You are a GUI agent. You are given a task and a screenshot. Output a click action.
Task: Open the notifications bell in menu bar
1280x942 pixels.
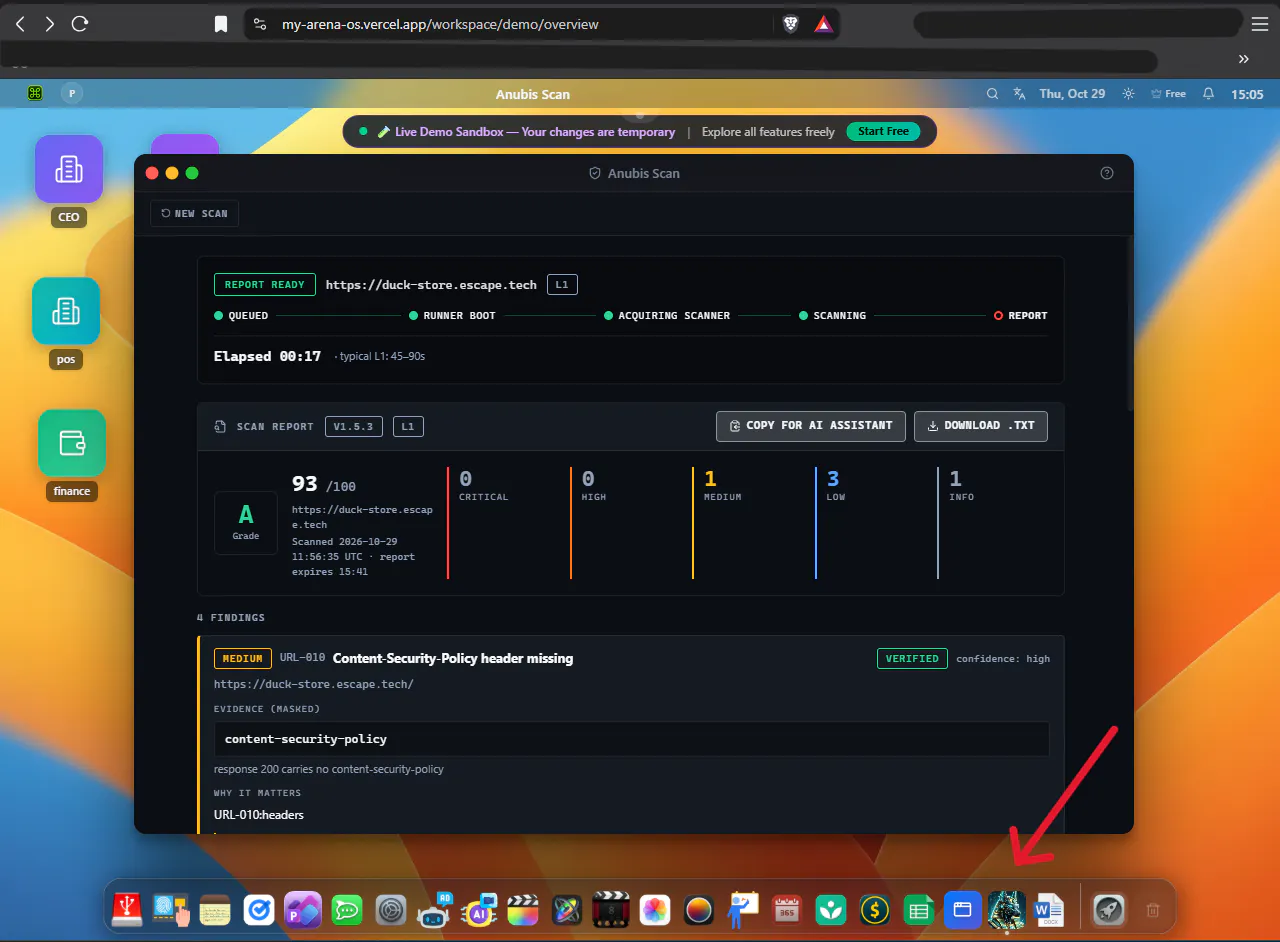(1208, 94)
